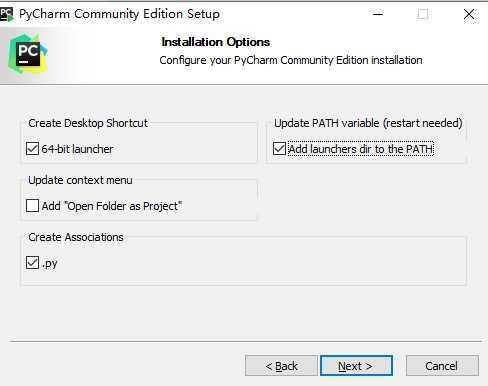Image resolution: width=488 pixels, height=386 pixels.
Task: Click the Create Desktop Shortcut group label
Action: [88, 123]
